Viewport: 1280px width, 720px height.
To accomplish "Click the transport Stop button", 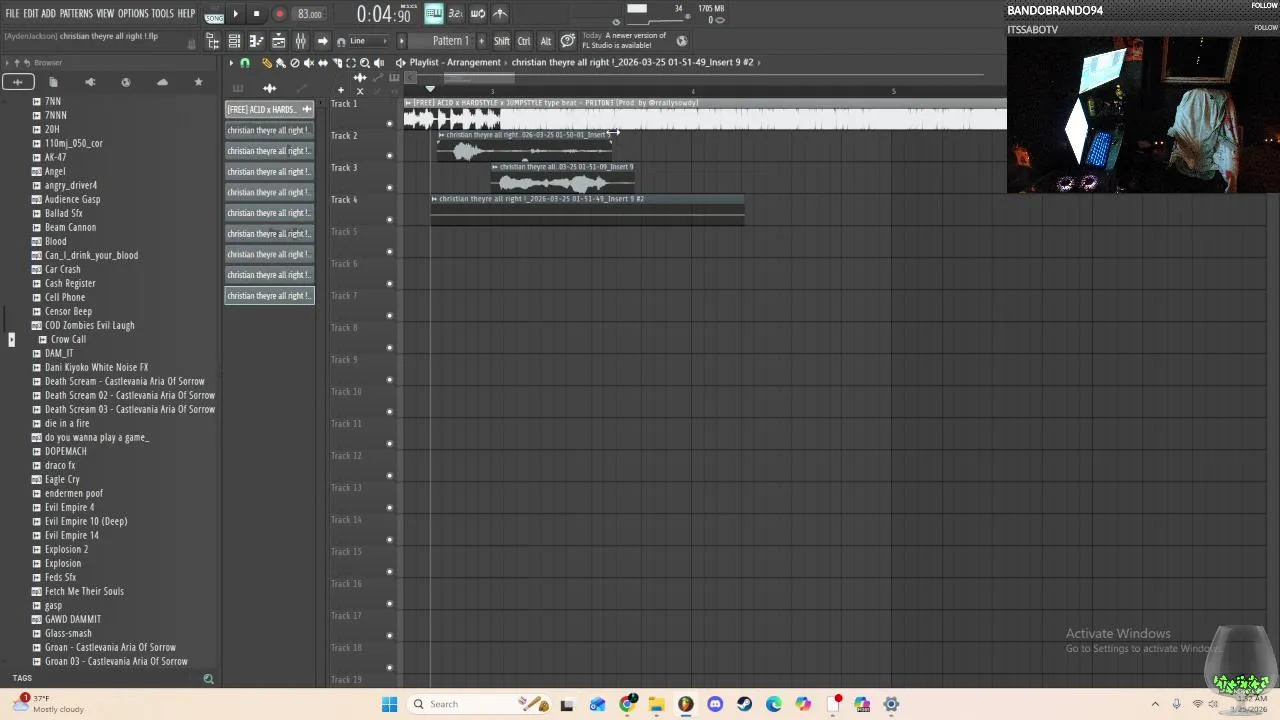I will click(x=256, y=14).
